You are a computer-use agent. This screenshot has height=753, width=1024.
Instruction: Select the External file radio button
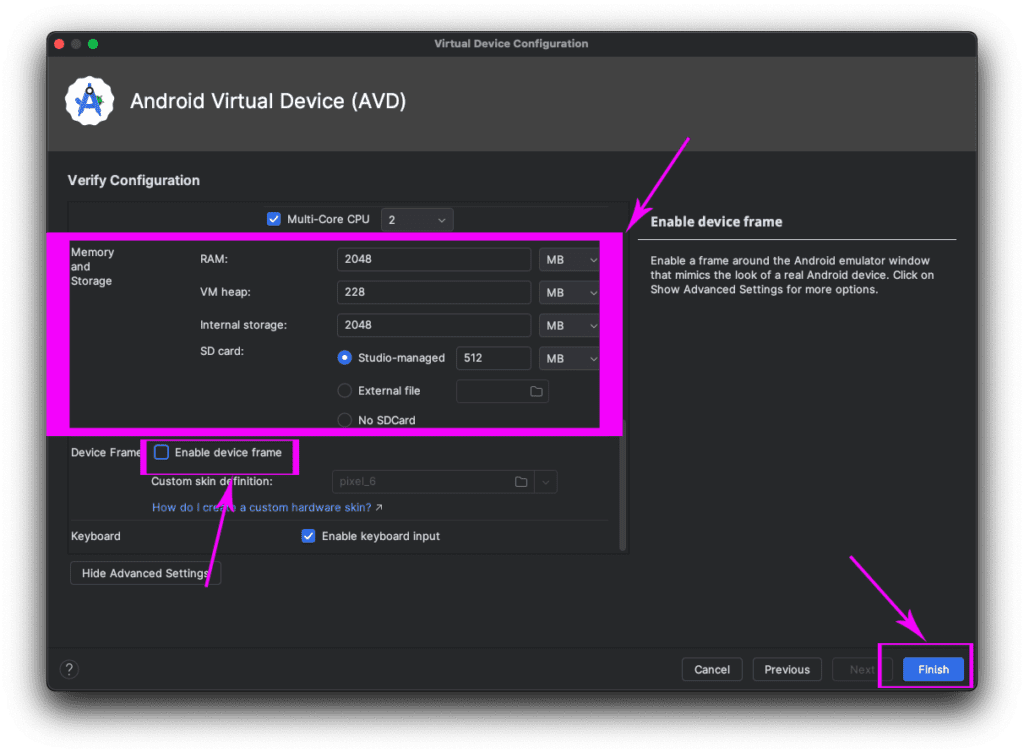(x=344, y=391)
